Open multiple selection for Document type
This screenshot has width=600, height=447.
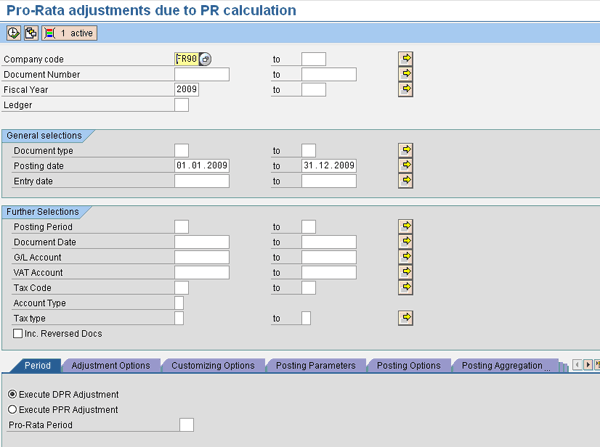406,150
